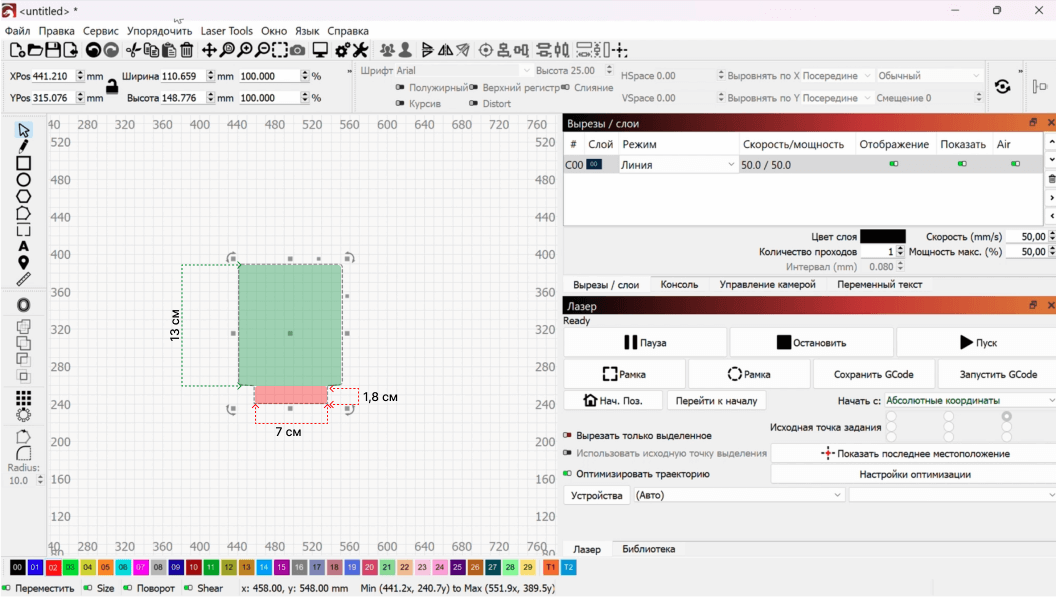Expand the "Начать с" coordinates dropdown
1056x597 pixels.
(x=968, y=401)
